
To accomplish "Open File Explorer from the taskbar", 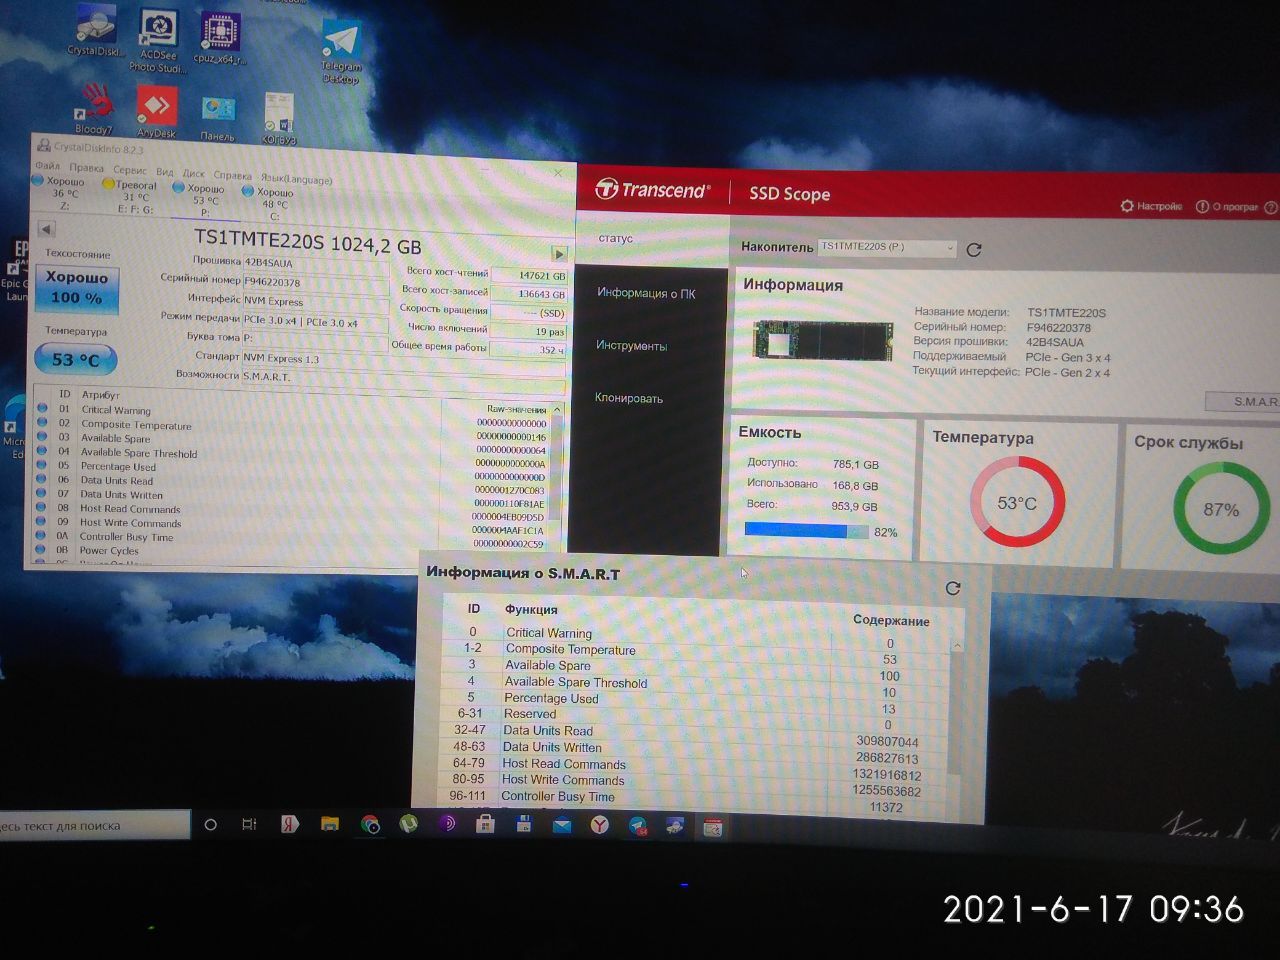I will (x=329, y=825).
